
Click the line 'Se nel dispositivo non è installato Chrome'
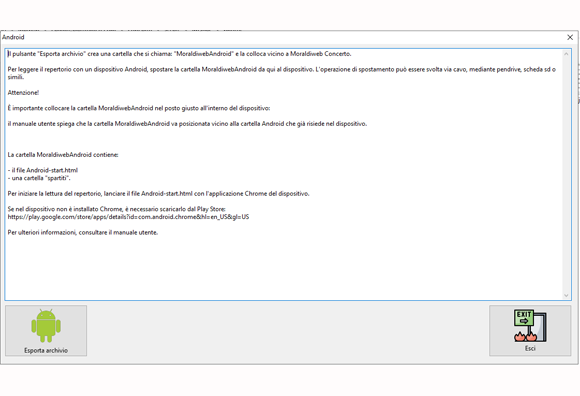[117, 209]
